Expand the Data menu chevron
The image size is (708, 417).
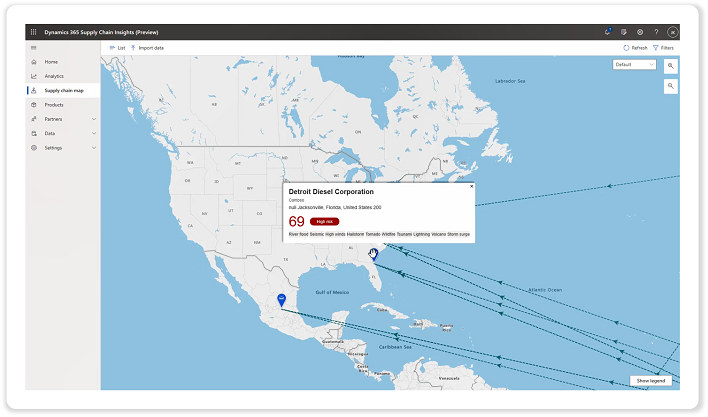coord(94,133)
